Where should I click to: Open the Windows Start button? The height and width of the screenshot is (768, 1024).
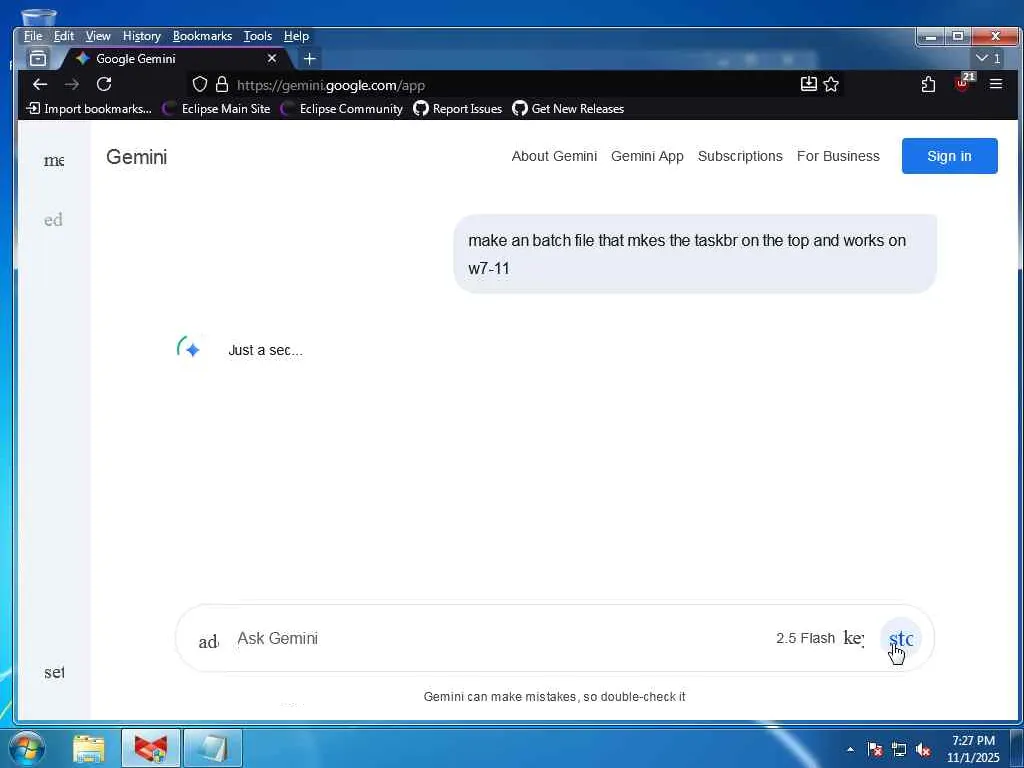(x=26, y=748)
